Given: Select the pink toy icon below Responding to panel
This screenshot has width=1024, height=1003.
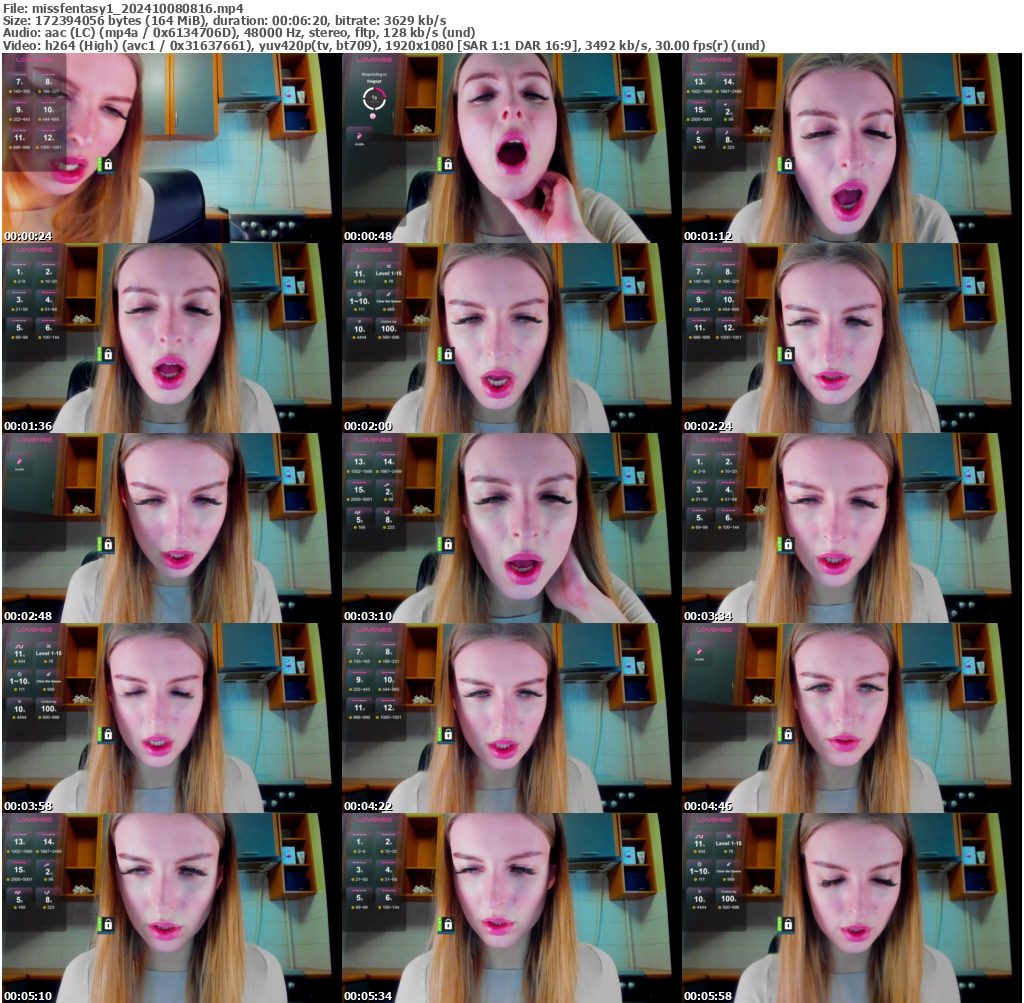Looking at the screenshot, I should [x=360, y=136].
